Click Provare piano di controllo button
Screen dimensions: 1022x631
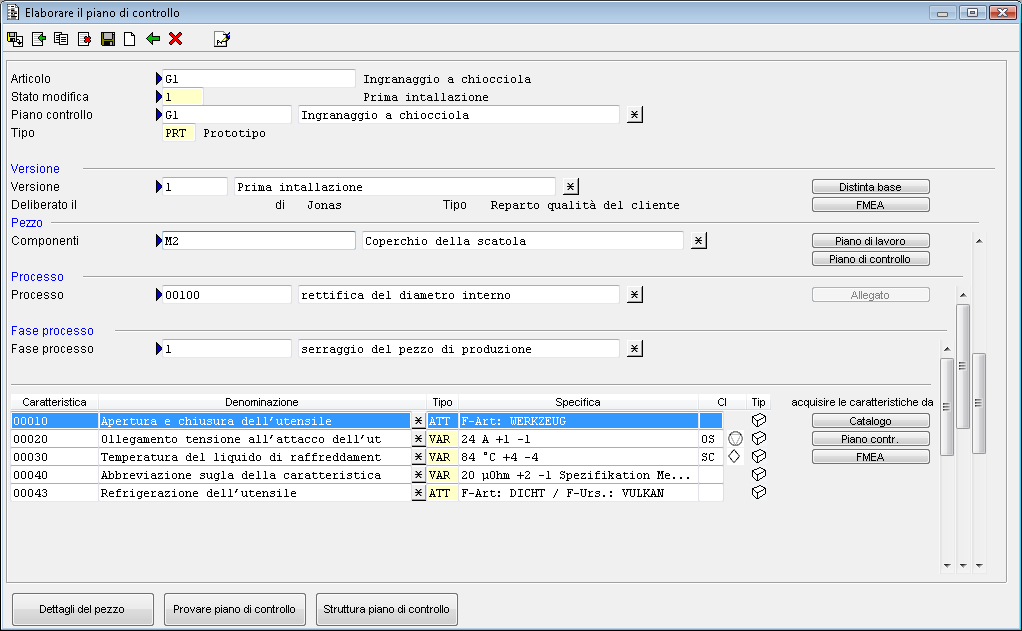(x=234, y=609)
